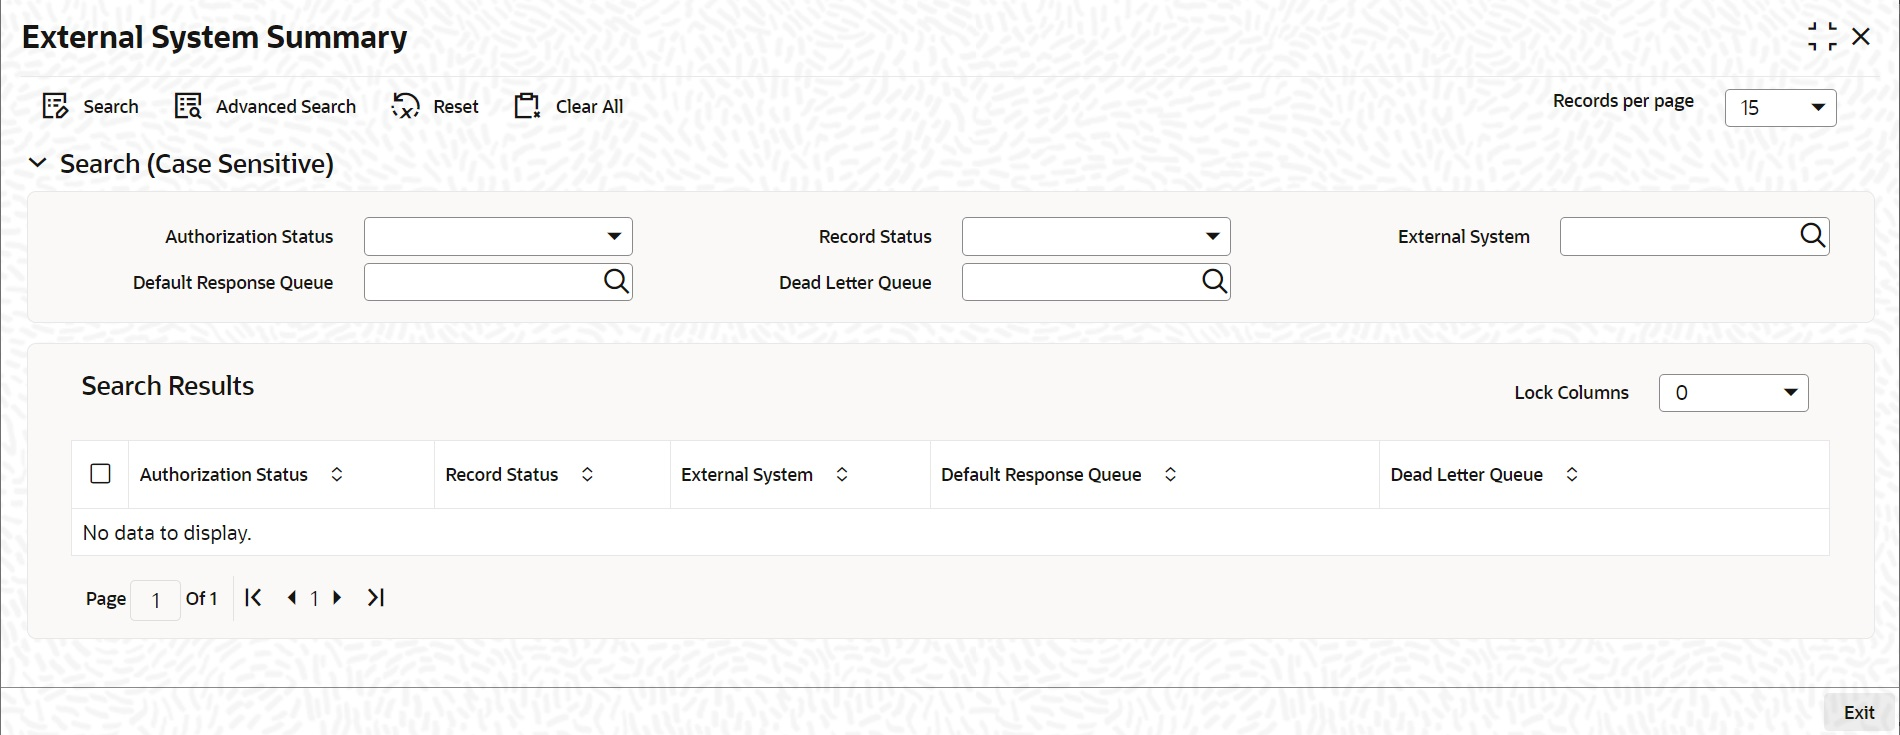
Task: Open Dead Letter Queue lookup magnifier
Action: 1214,282
